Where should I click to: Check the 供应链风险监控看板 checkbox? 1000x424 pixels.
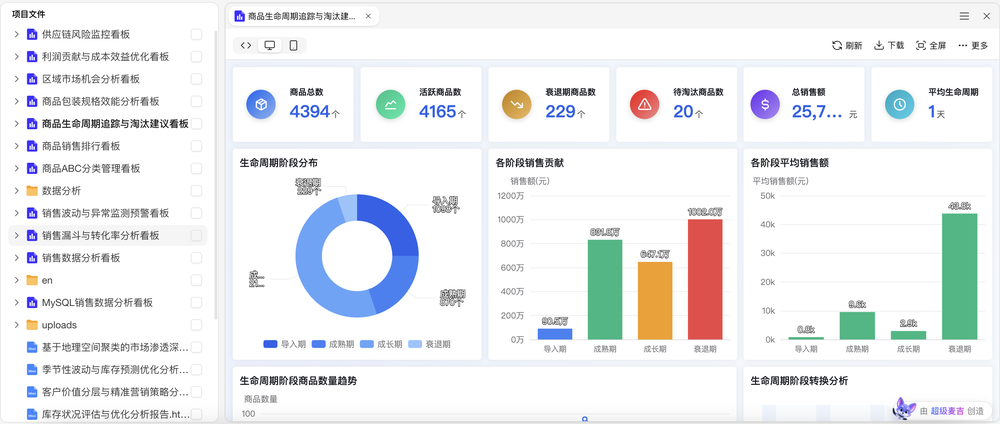tap(196, 34)
